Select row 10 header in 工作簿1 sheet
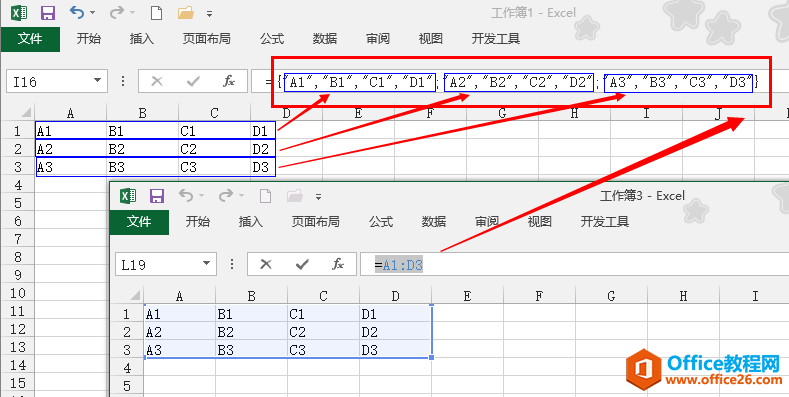Viewport: 789px width, 397px height. tap(18, 293)
